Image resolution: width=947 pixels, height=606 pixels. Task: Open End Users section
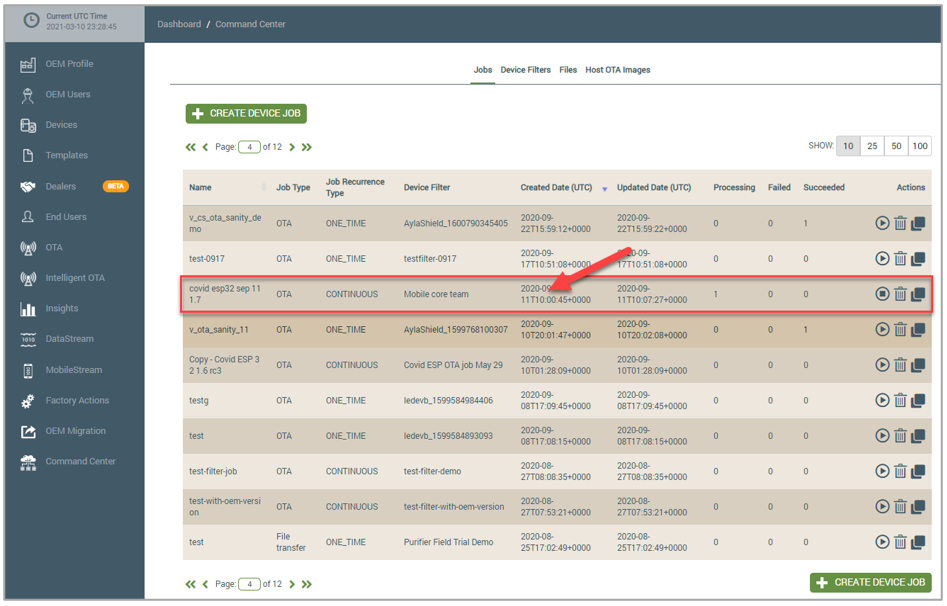click(x=66, y=217)
